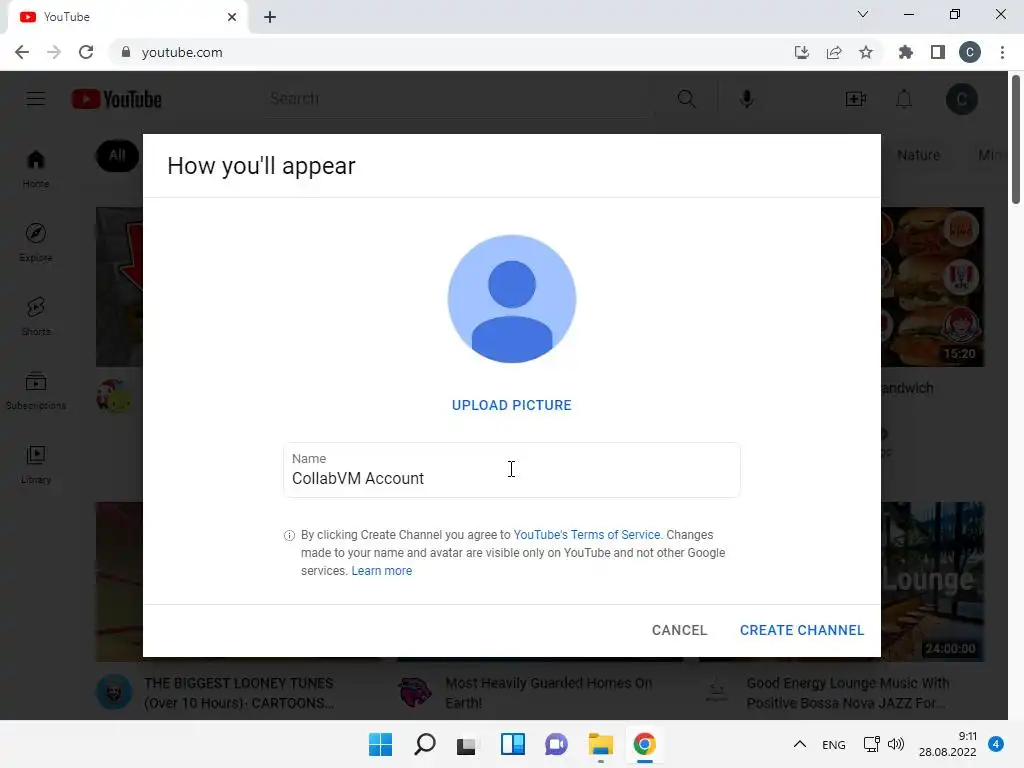Select the Nature filter chip

click(x=918, y=155)
